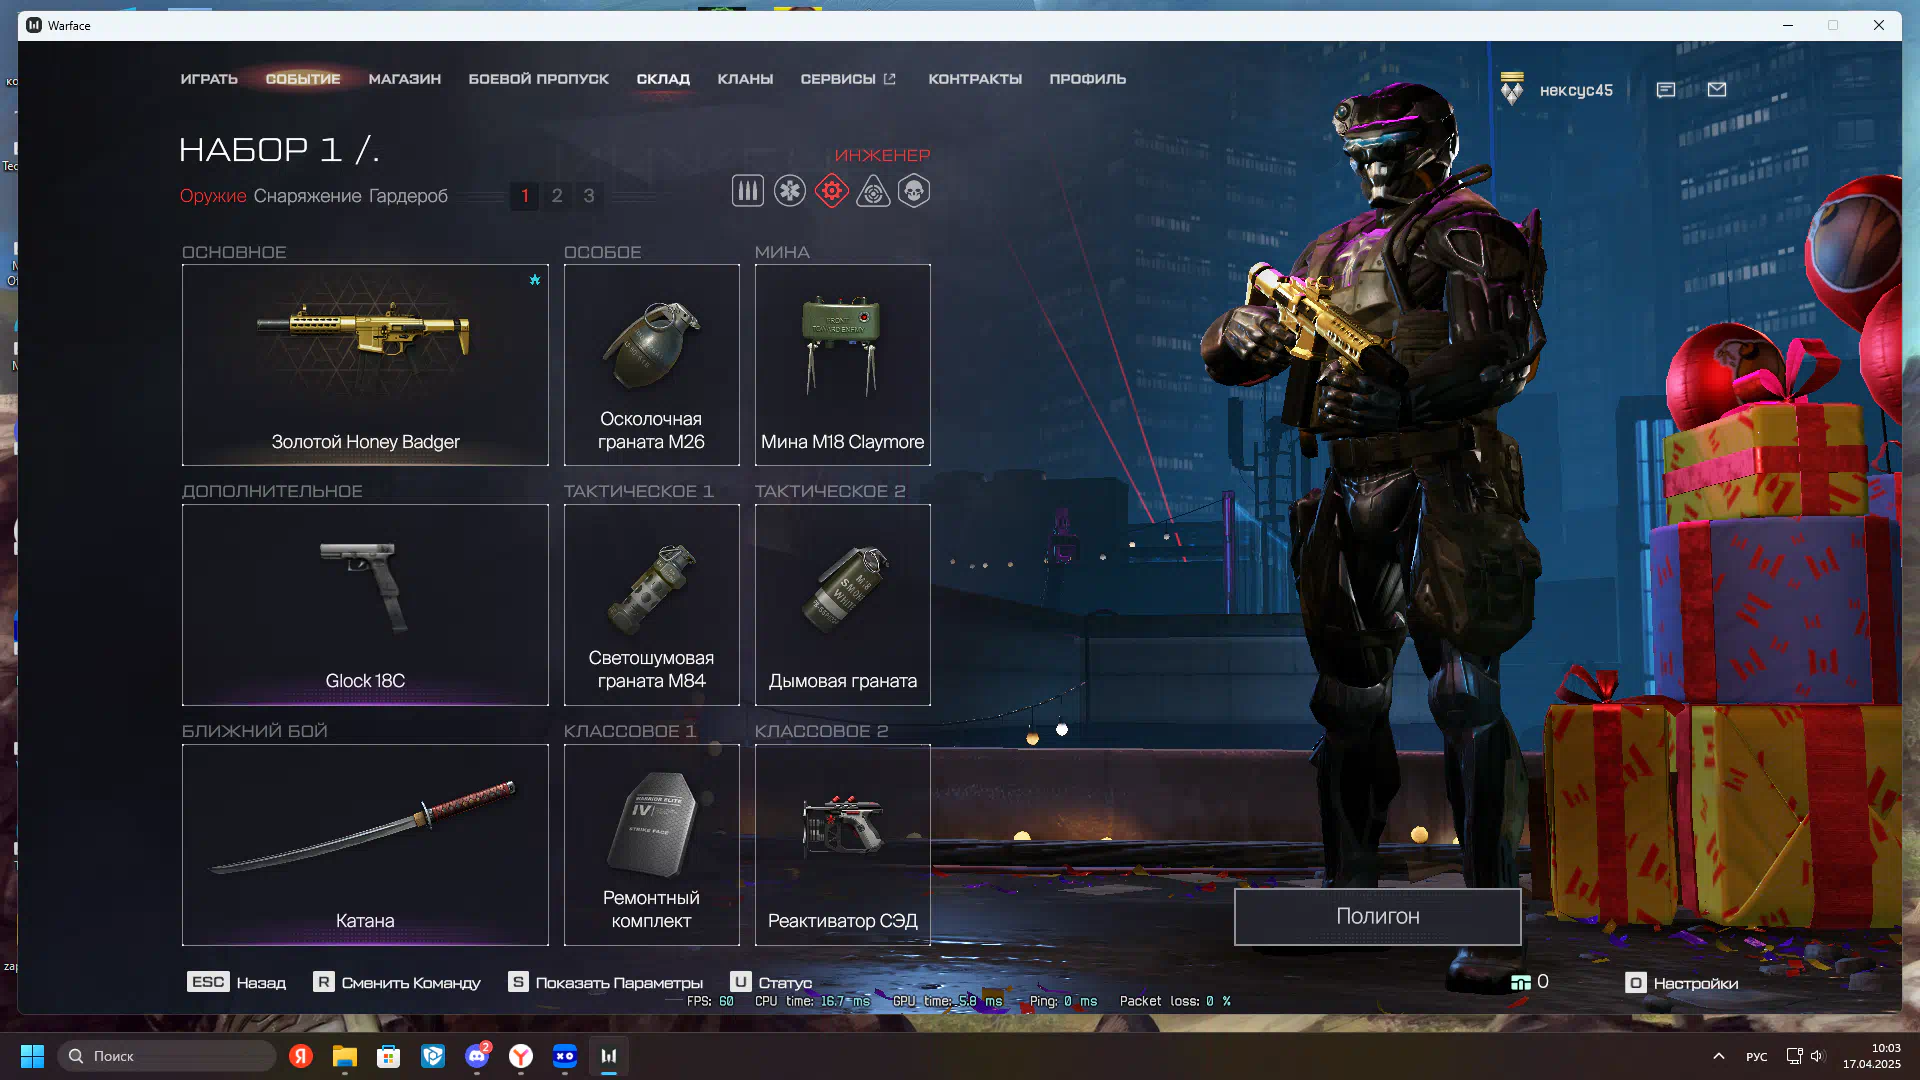Open the МАГАЗИН tab
1920x1080 pixels.
(405, 79)
